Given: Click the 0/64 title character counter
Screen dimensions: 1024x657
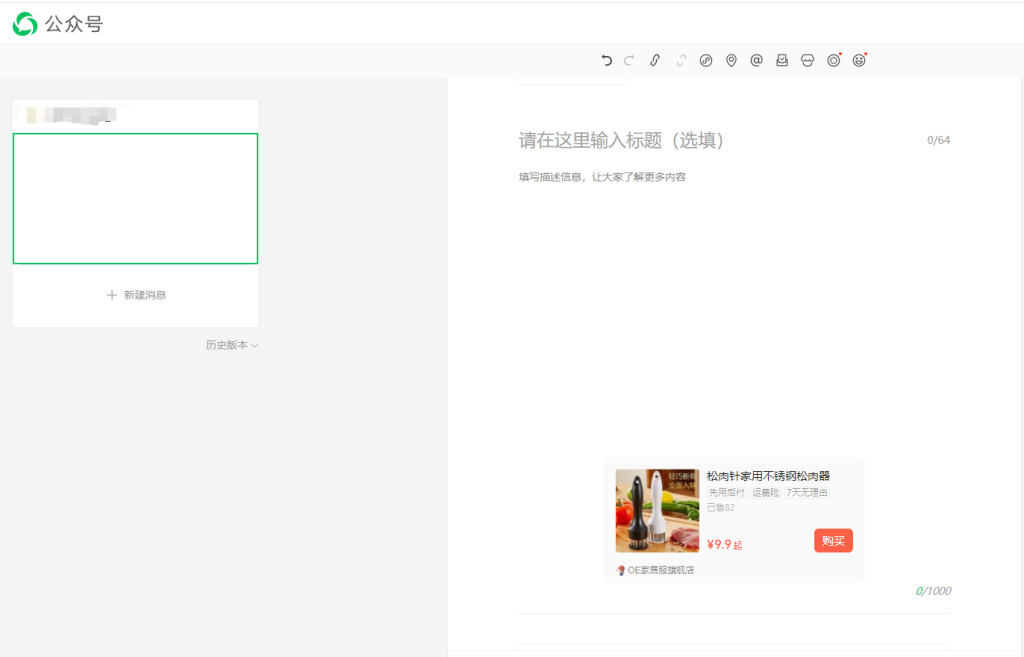Looking at the screenshot, I should [x=938, y=140].
